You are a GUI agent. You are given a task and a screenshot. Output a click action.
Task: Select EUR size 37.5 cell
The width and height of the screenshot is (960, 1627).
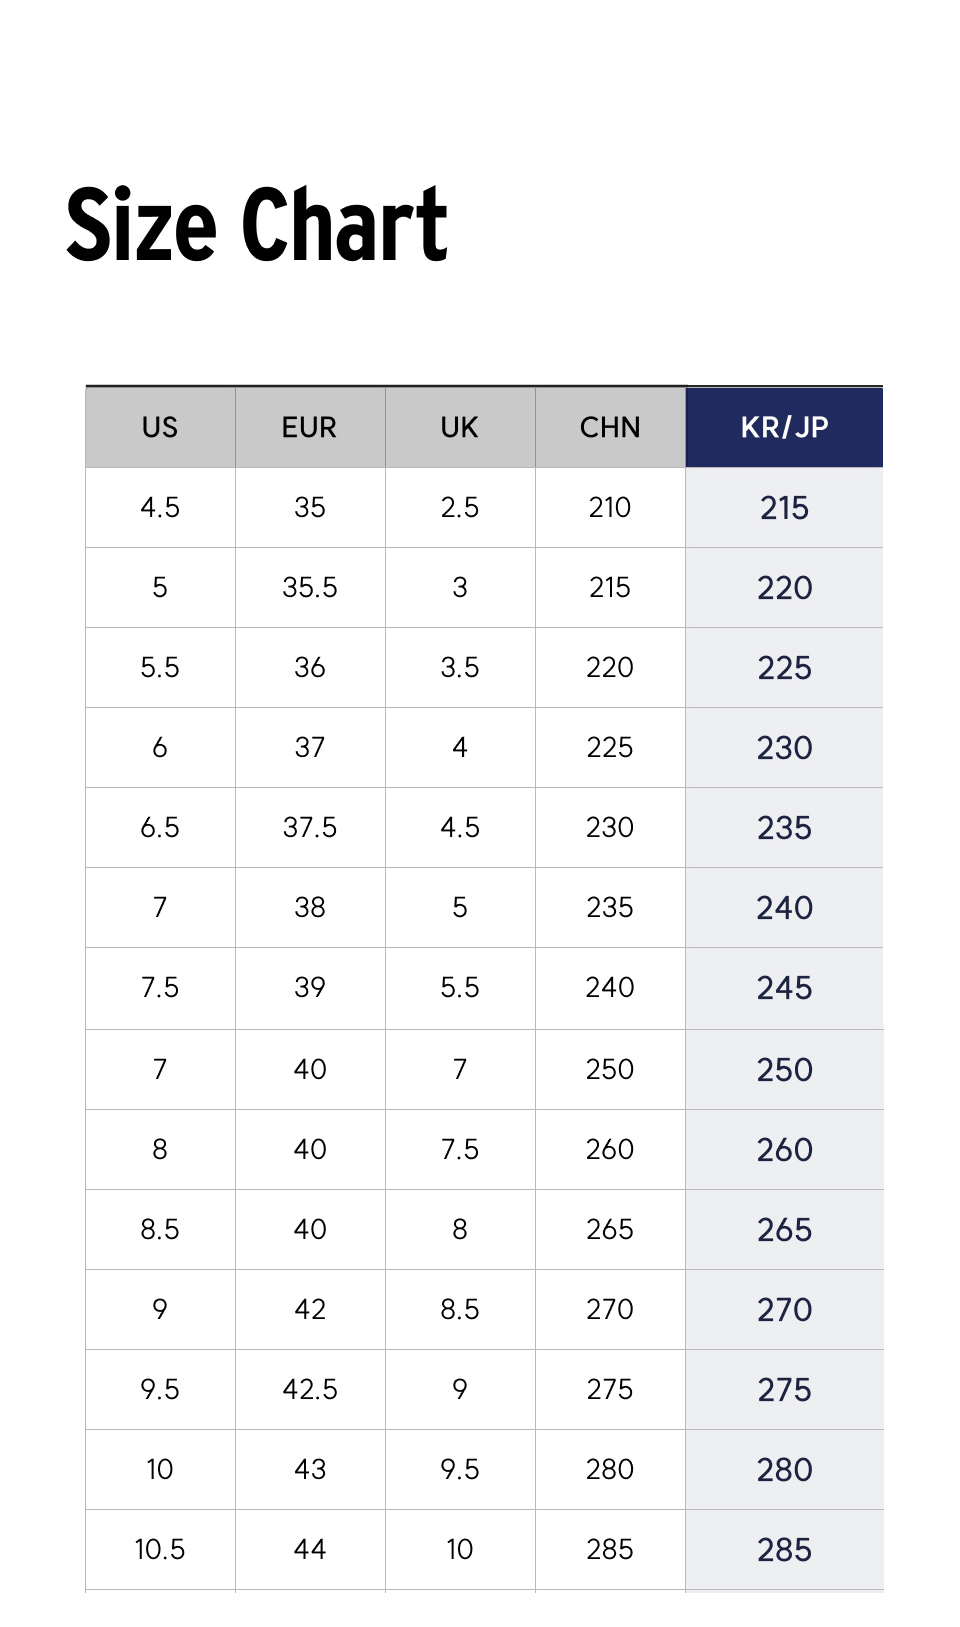coord(310,828)
